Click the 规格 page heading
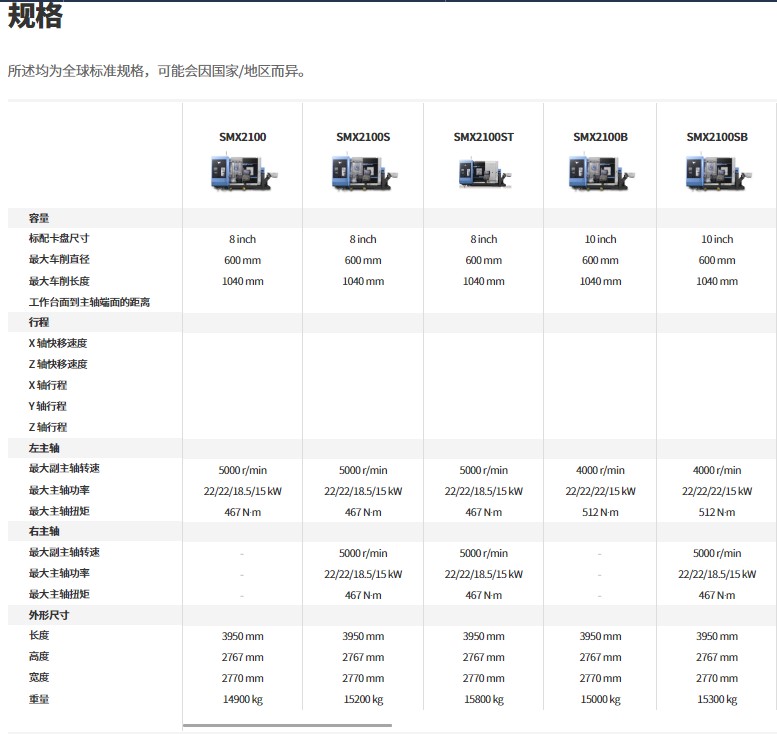 coord(35,15)
